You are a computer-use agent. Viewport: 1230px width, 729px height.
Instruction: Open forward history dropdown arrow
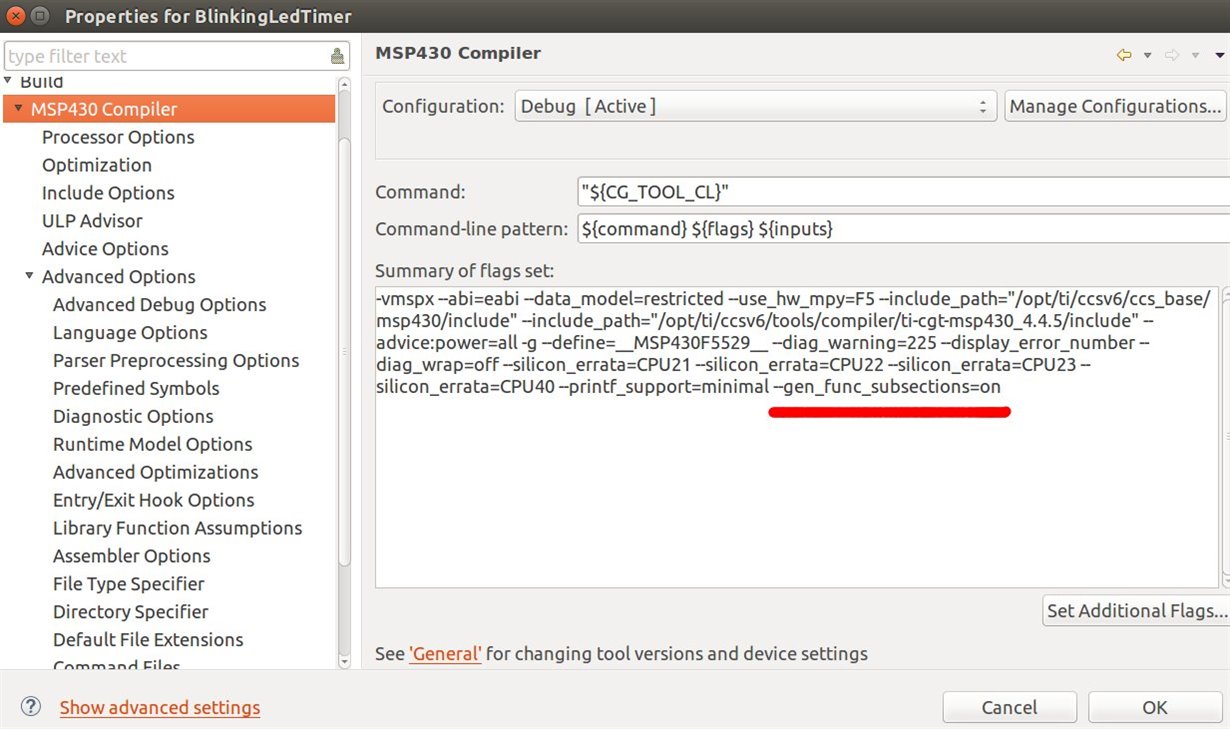(x=1196, y=55)
